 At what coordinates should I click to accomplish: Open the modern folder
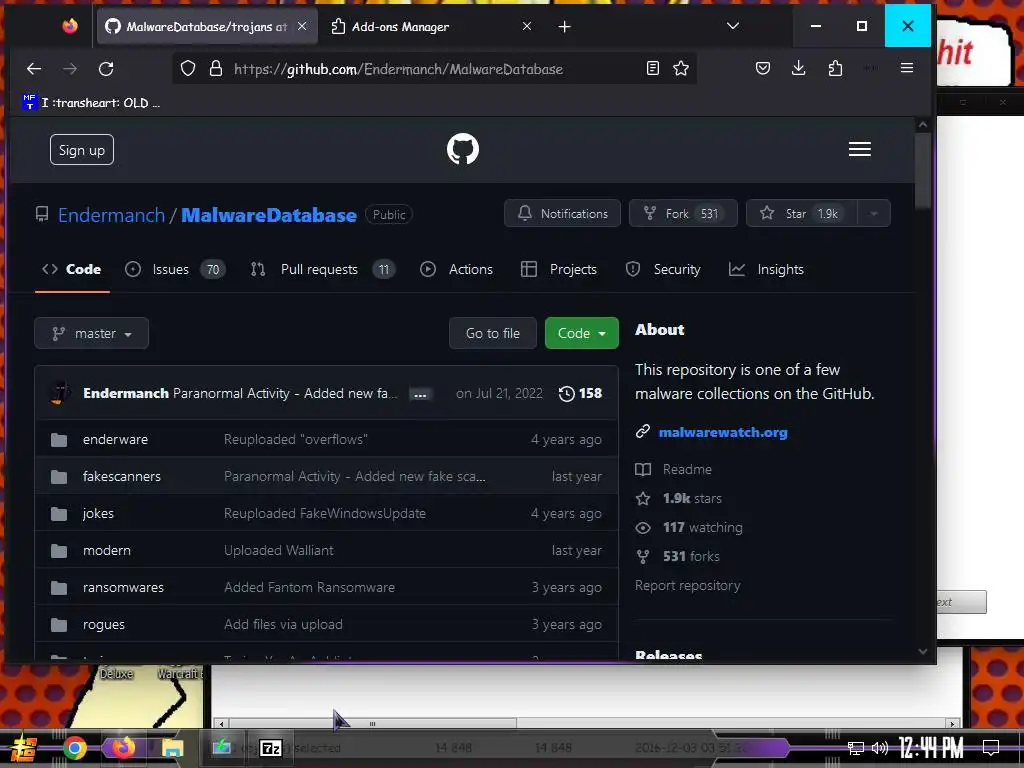[x=106, y=551]
